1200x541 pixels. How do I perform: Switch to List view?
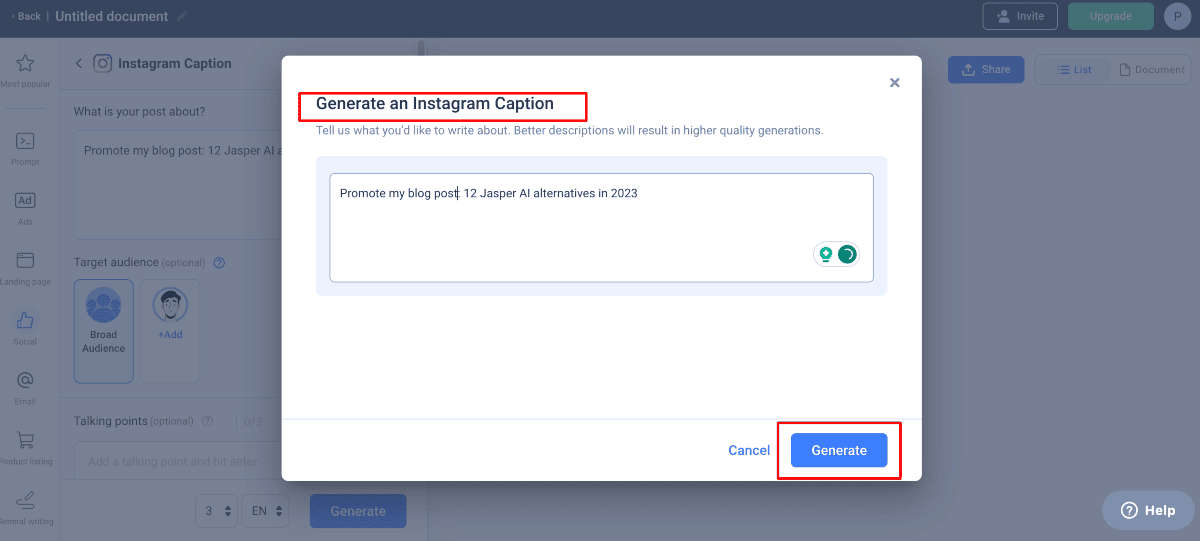(1073, 70)
